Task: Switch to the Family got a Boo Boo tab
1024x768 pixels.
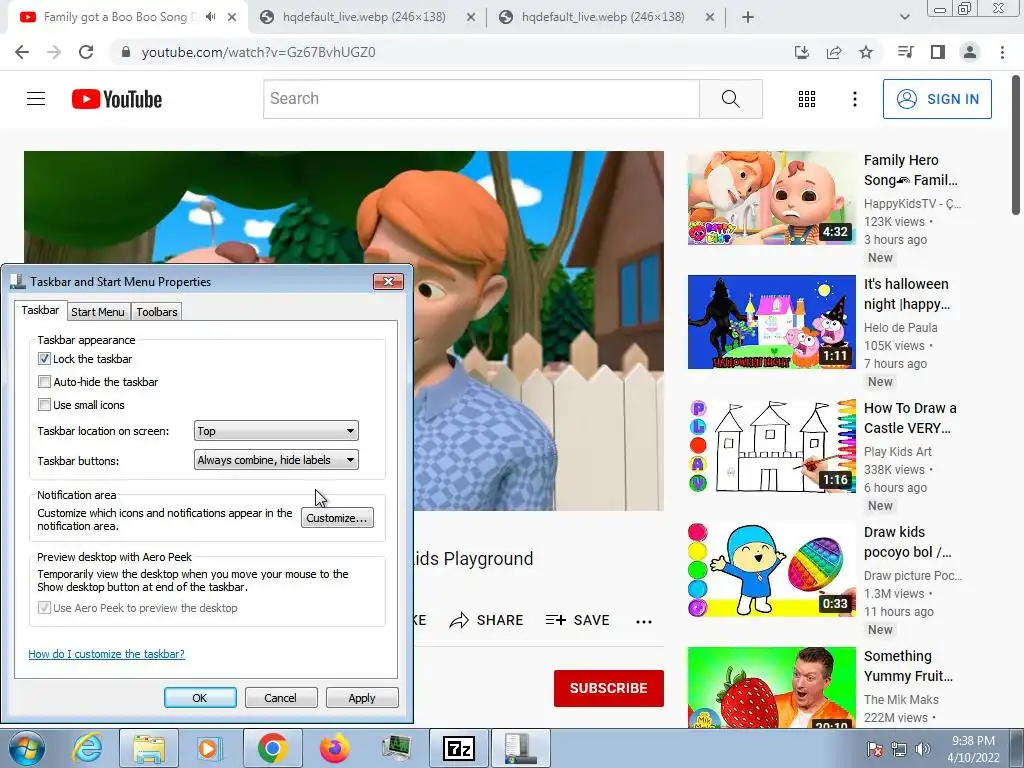Action: (x=118, y=17)
